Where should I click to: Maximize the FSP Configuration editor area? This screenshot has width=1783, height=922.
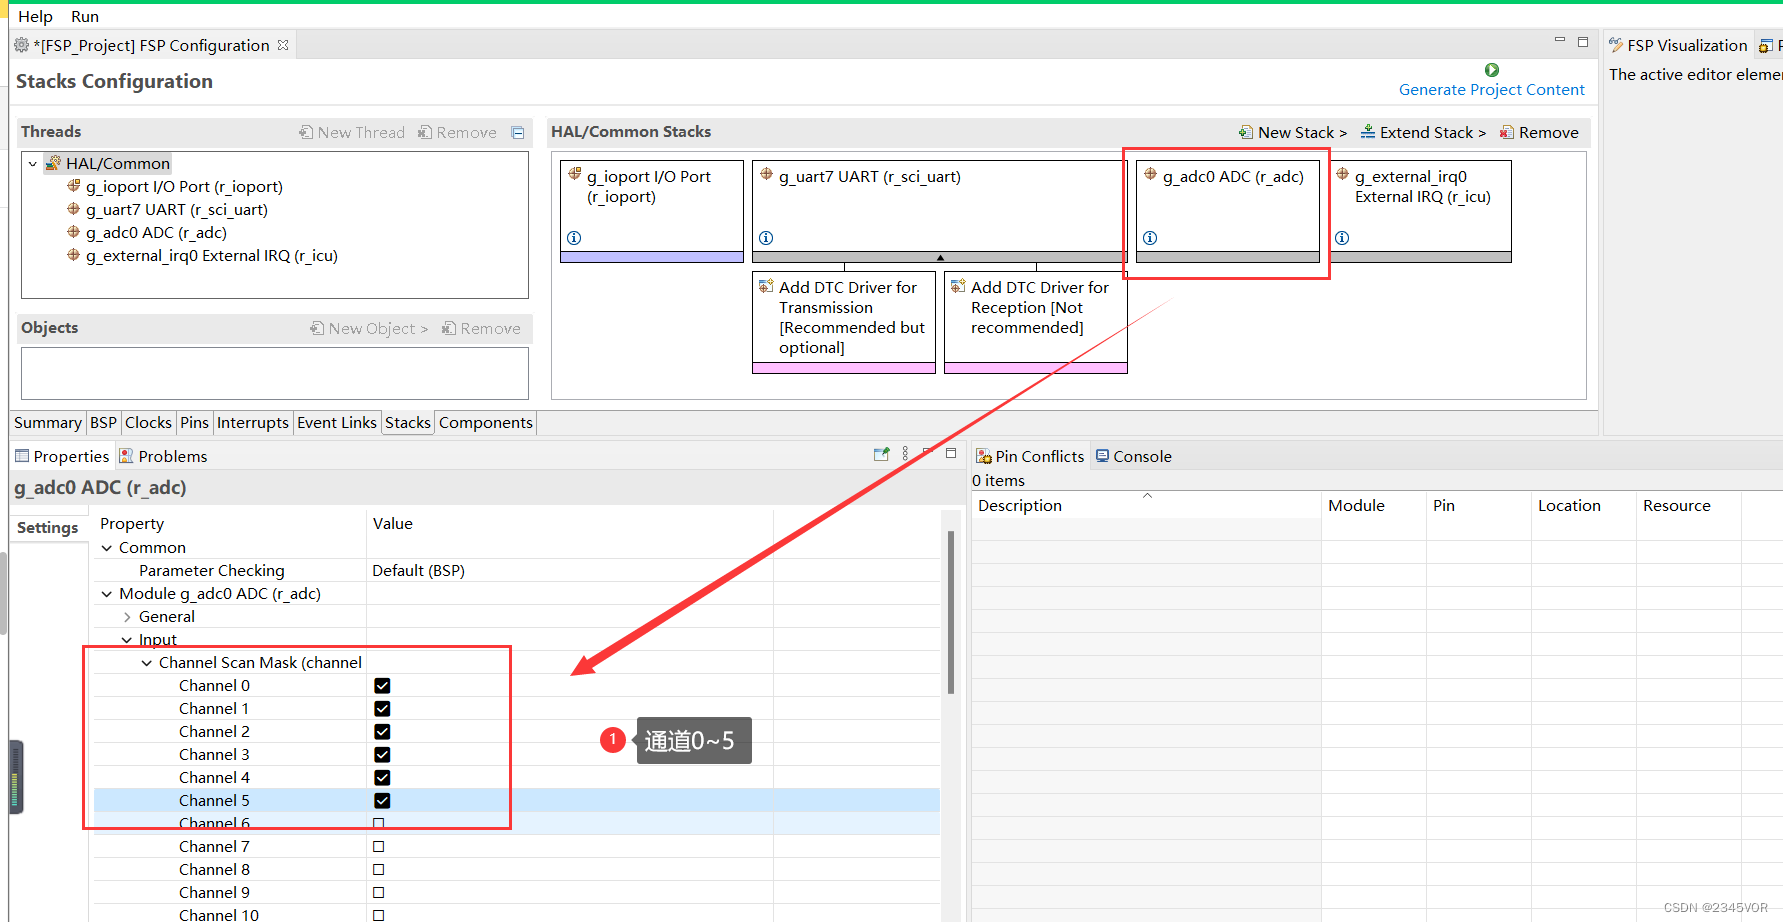(x=1583, y=42)
